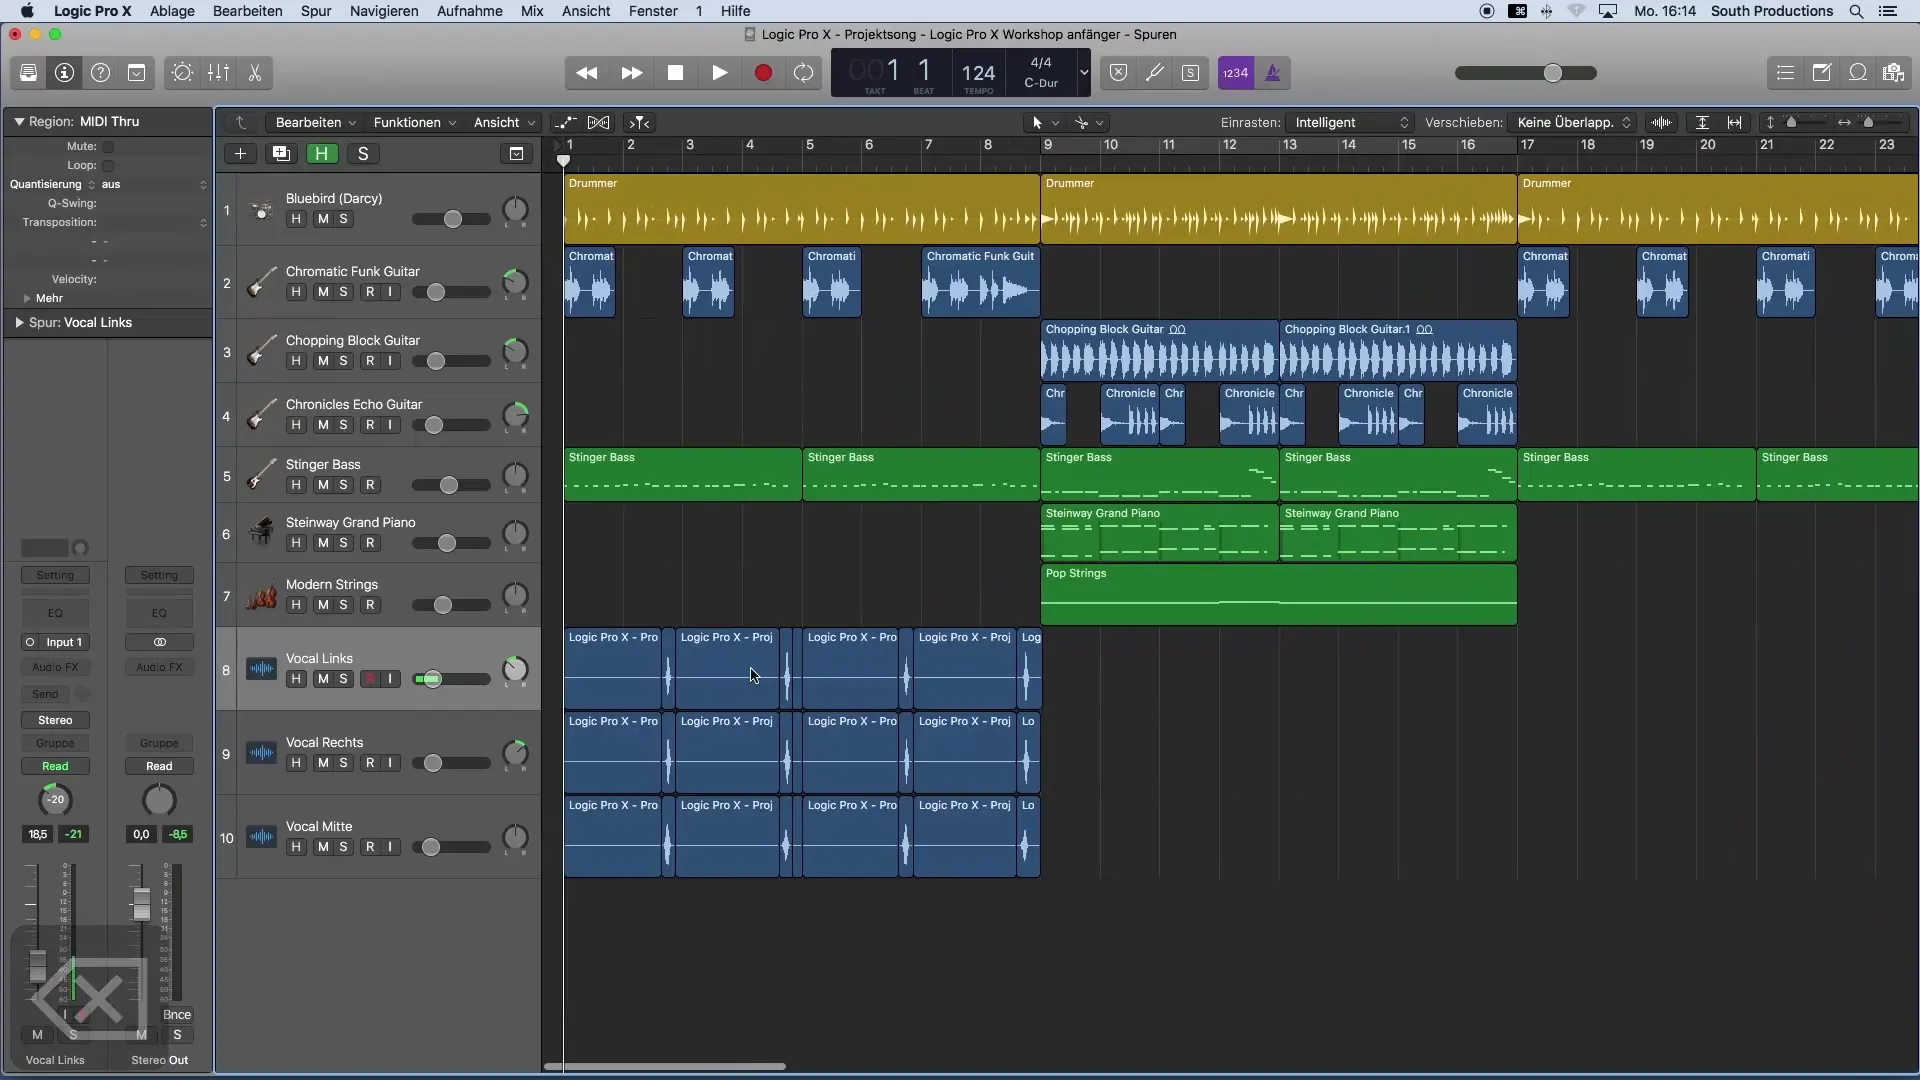The image size is (1920, 1080).
Task: Collapse the Region: MIDI Thru section
Action: pyautogui.click(x=19, y=121)
